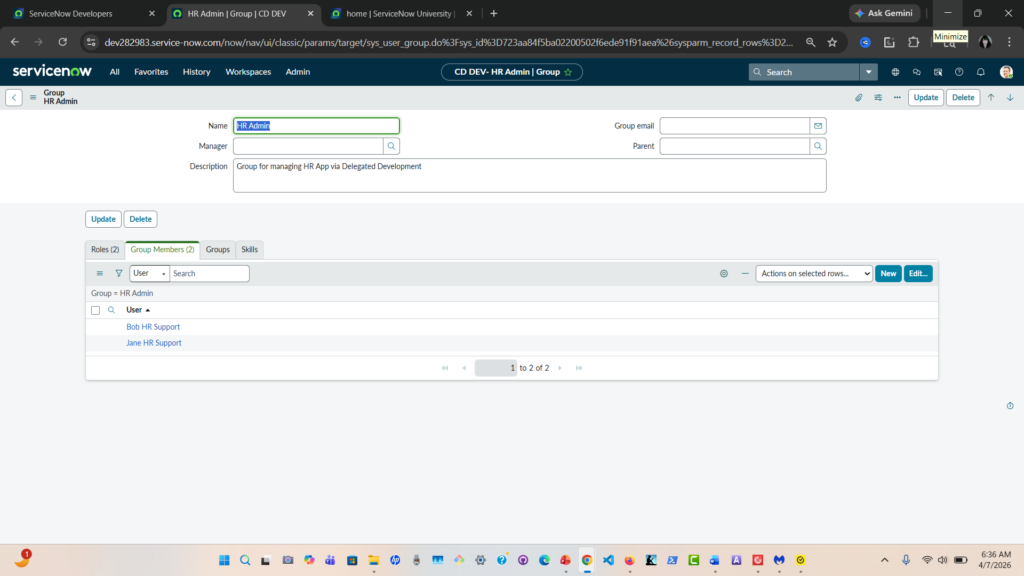Switch to the Roles (2) tab
The height and width of the screenshot is (576, 1024).
tap(105, 249)
